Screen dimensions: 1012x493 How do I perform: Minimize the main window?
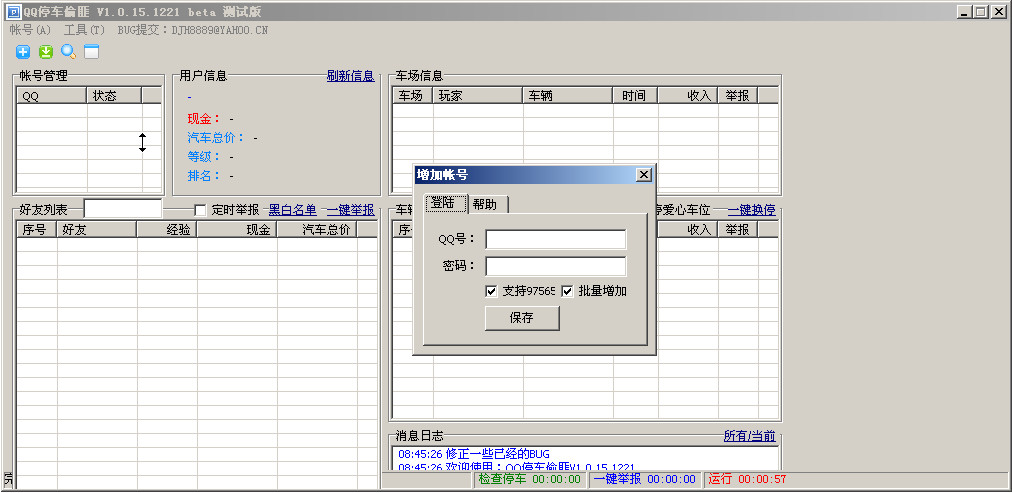pyautogui.click(x=965, y=12)
